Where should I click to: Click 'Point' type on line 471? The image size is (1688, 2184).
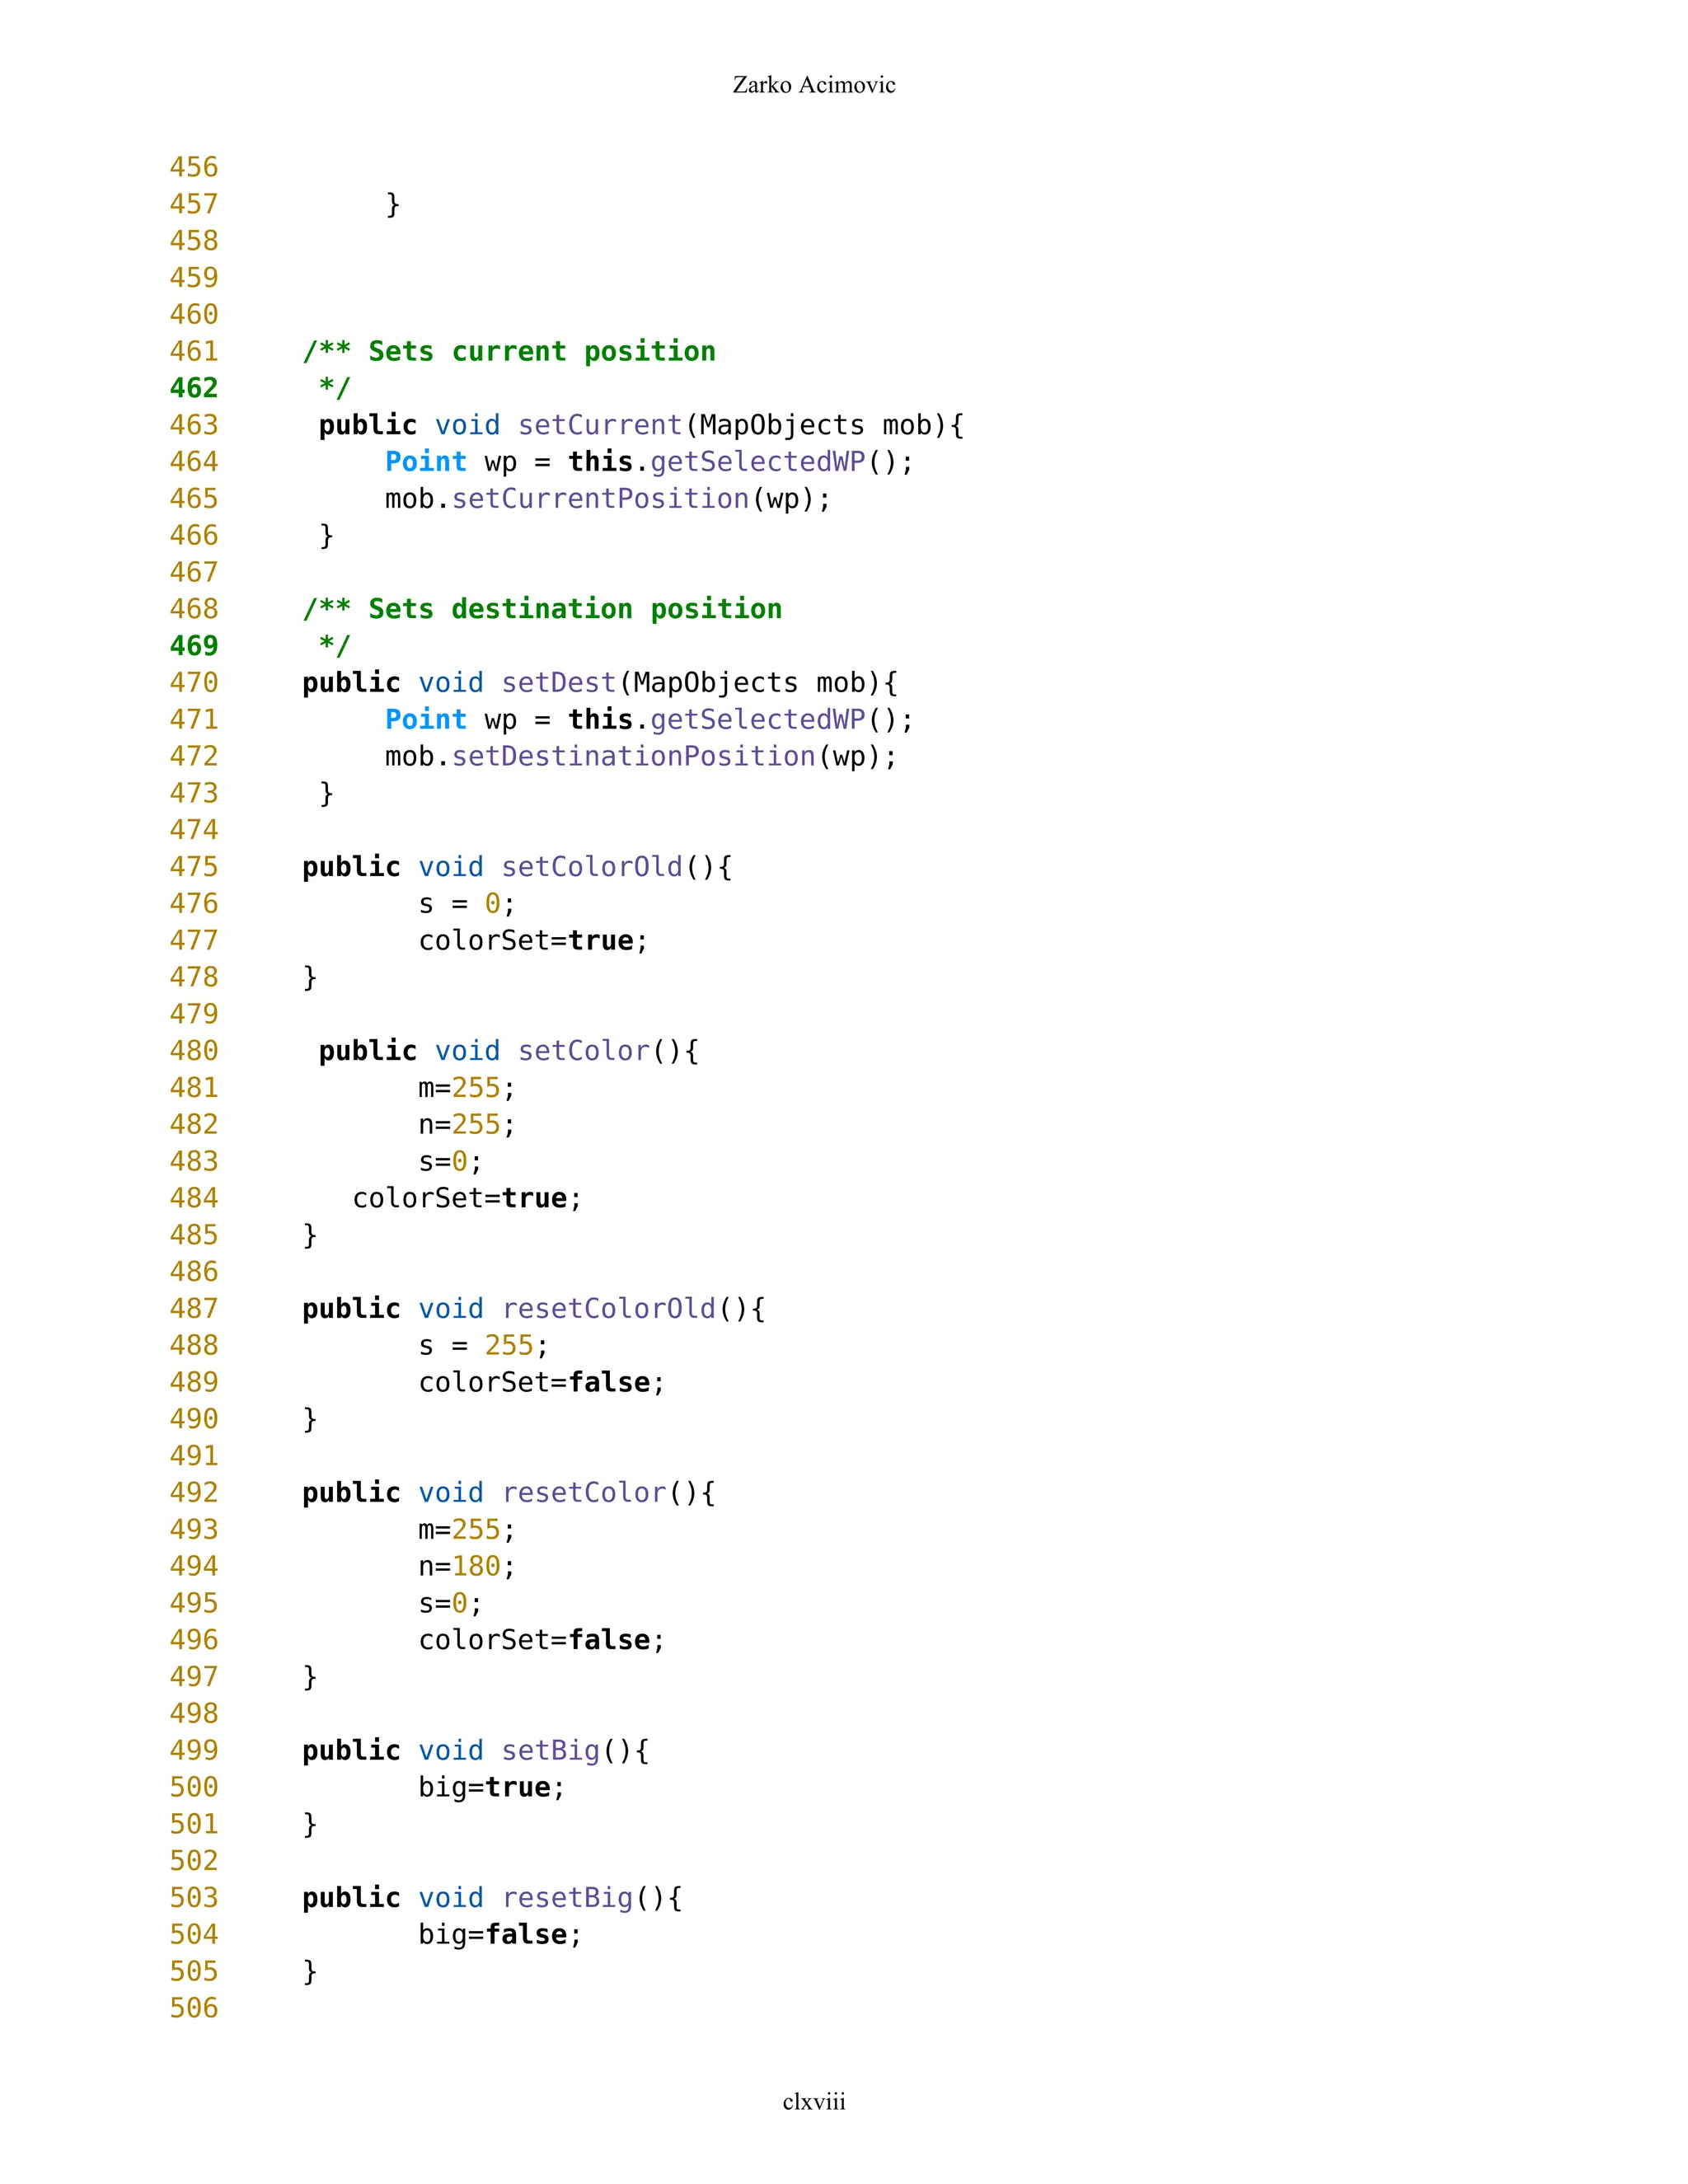click(x=426, y=720)
